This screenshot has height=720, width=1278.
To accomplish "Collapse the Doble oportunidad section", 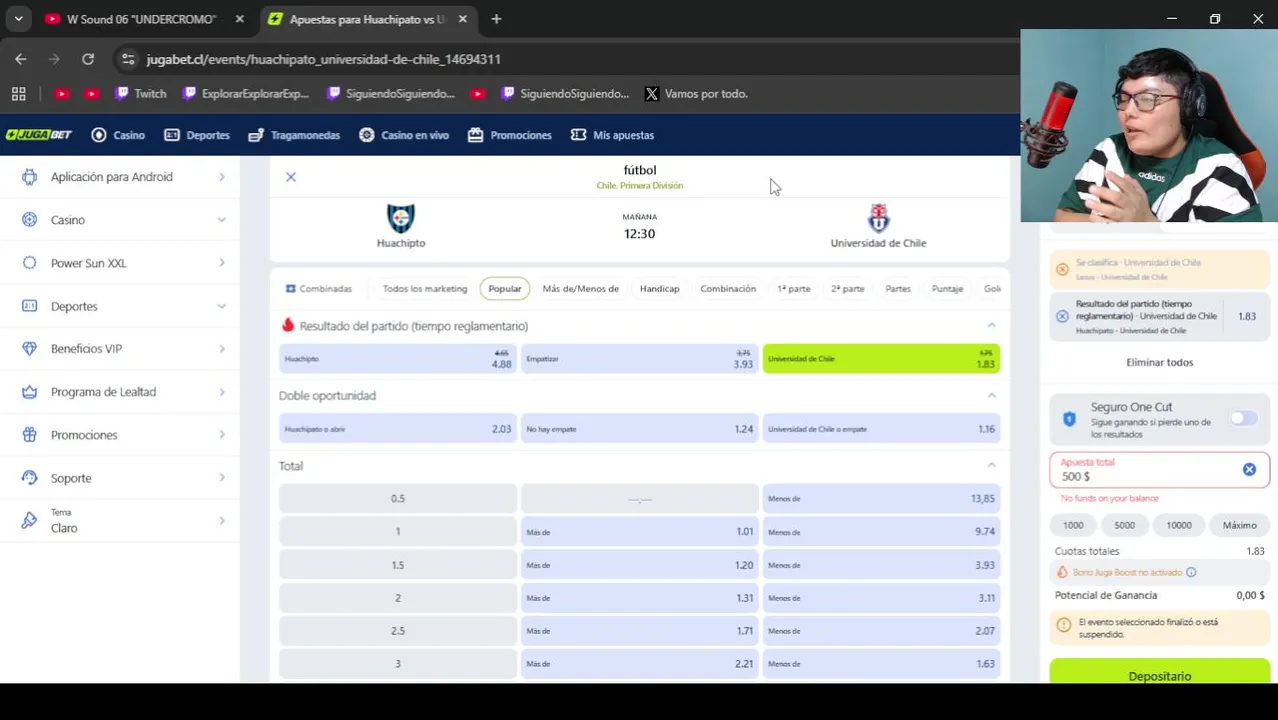I will 991,396.
